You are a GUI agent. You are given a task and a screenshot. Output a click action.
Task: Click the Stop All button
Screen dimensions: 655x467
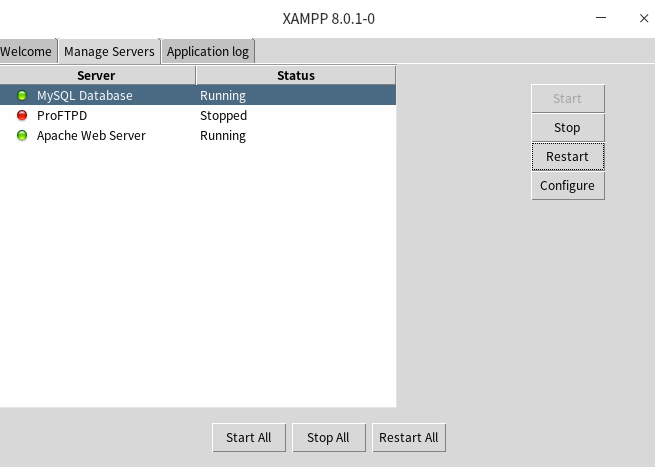tap(329, 438)
